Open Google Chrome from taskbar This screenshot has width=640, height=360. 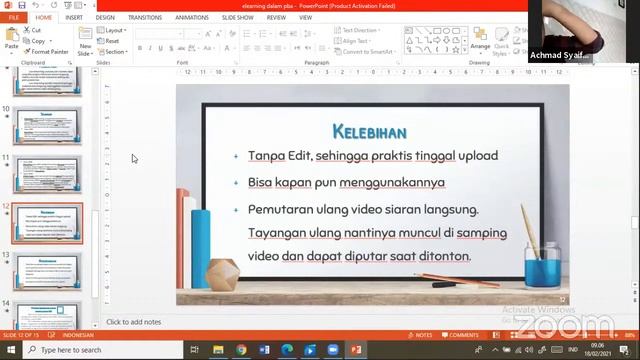click(241, 350)
